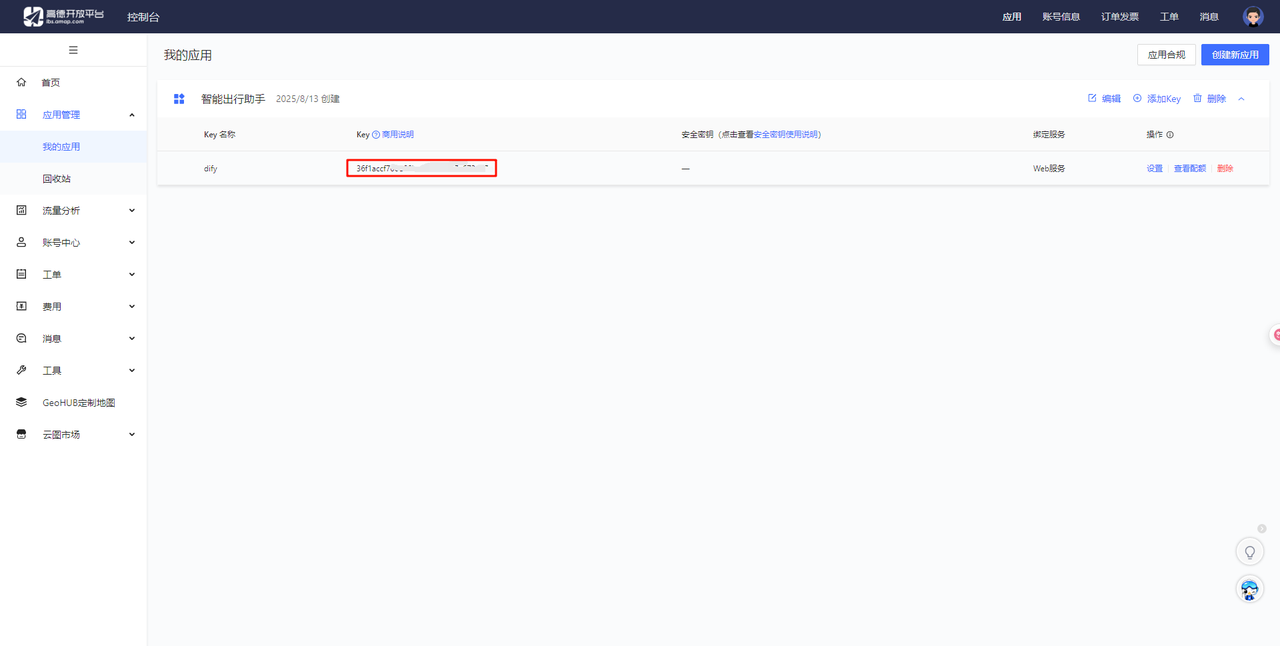Click the app grid icon beside 智能出行助手
The image size is (1280, 646).
click(x=179, y=99)
